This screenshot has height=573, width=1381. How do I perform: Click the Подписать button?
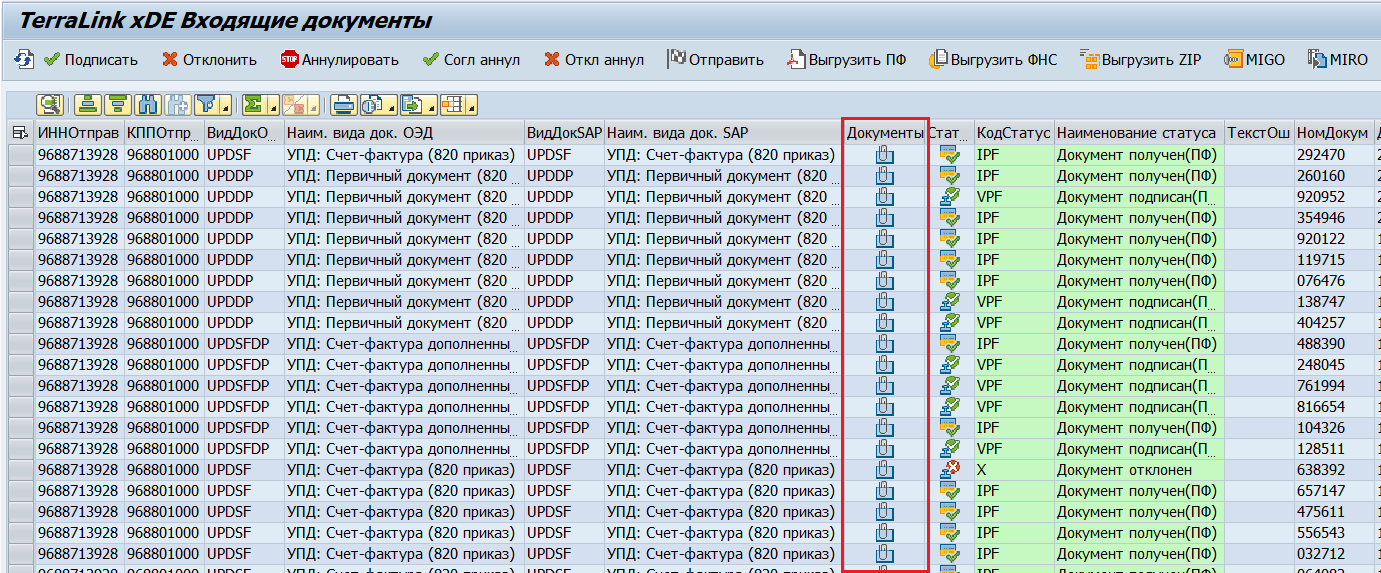[91, 60]
